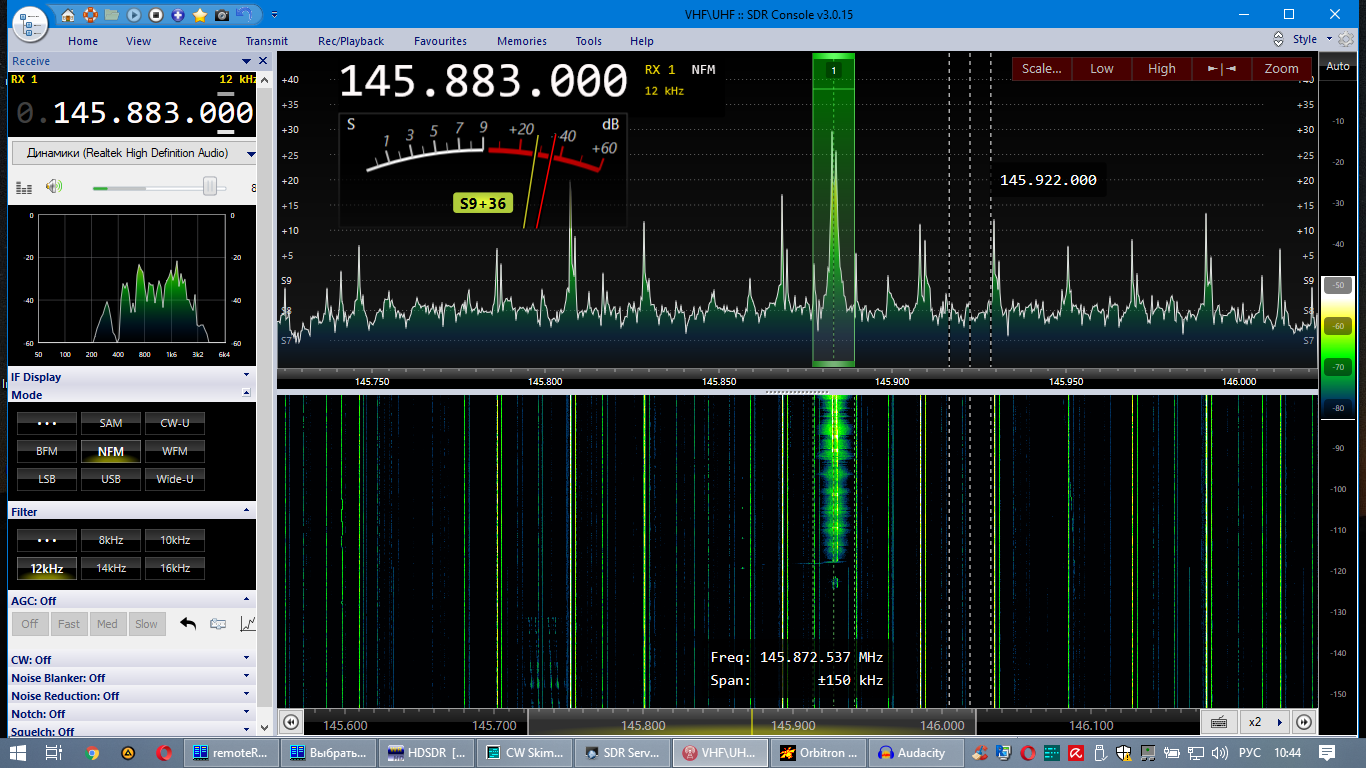Open the Tools menu
1366x768 pixels.
pos(588,41)
